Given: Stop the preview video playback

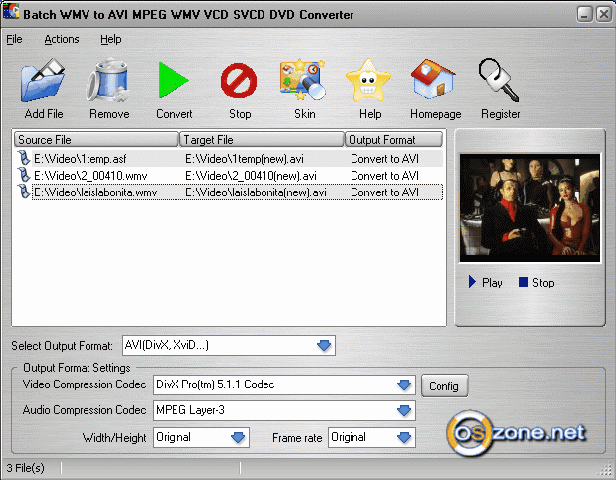Looking at the screenshot, I should click(536, 282).
